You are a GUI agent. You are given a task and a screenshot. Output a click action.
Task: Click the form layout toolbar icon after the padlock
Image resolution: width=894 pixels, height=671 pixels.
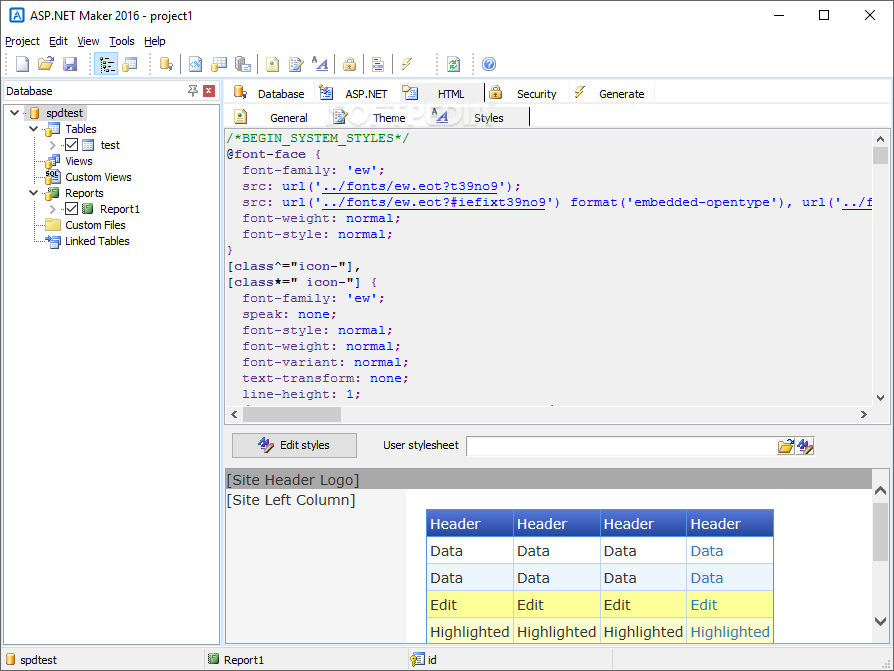pyautogui.click(x=378, y=64)
